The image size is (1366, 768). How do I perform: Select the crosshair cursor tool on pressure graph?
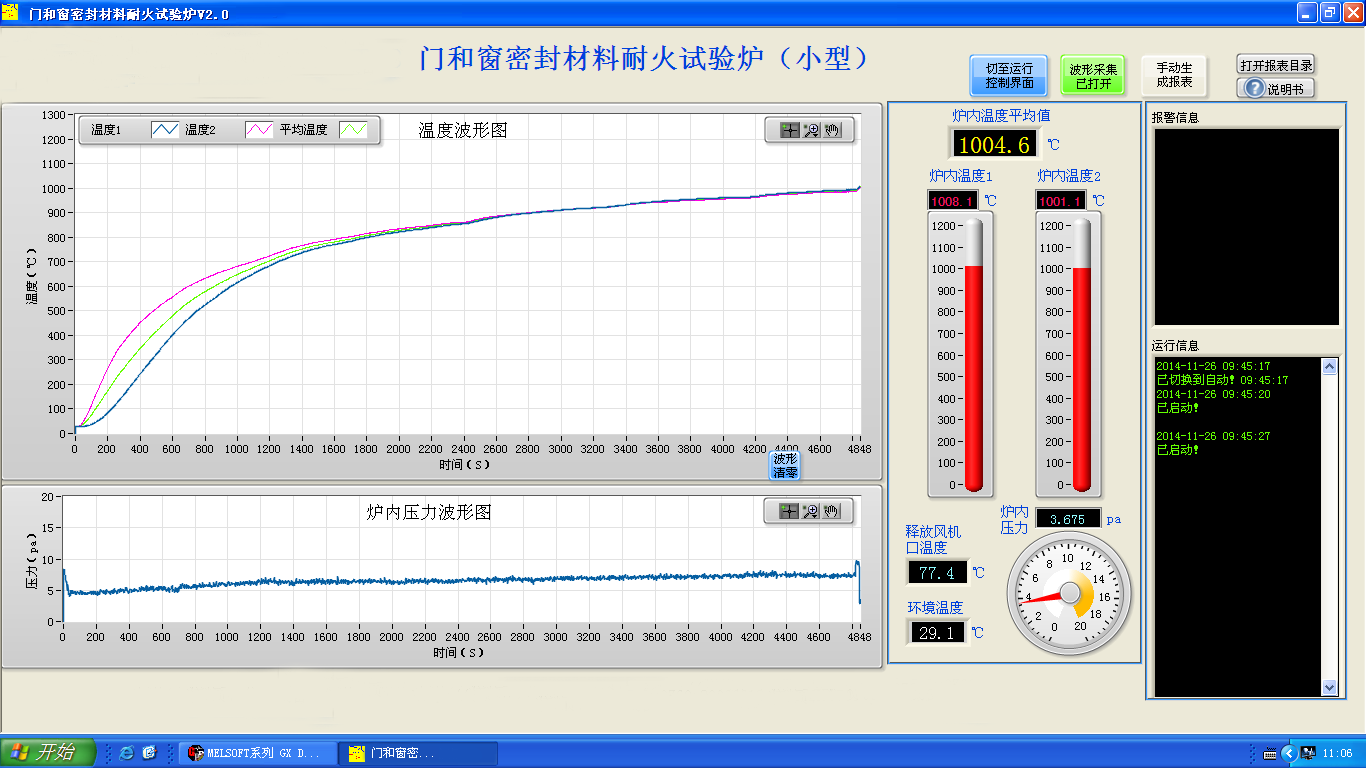[x=789, y=511]
